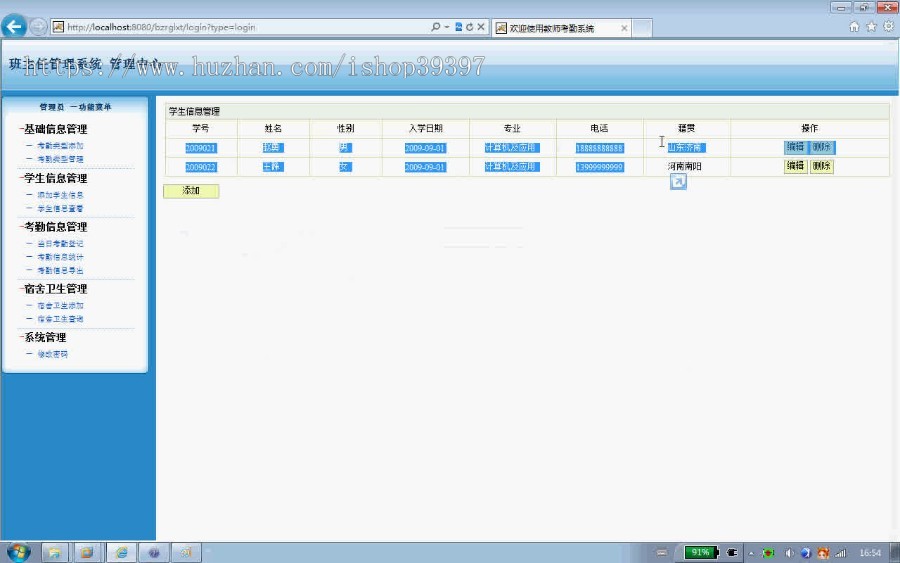Click 编辑 button for student 2009022

(796, 166)
